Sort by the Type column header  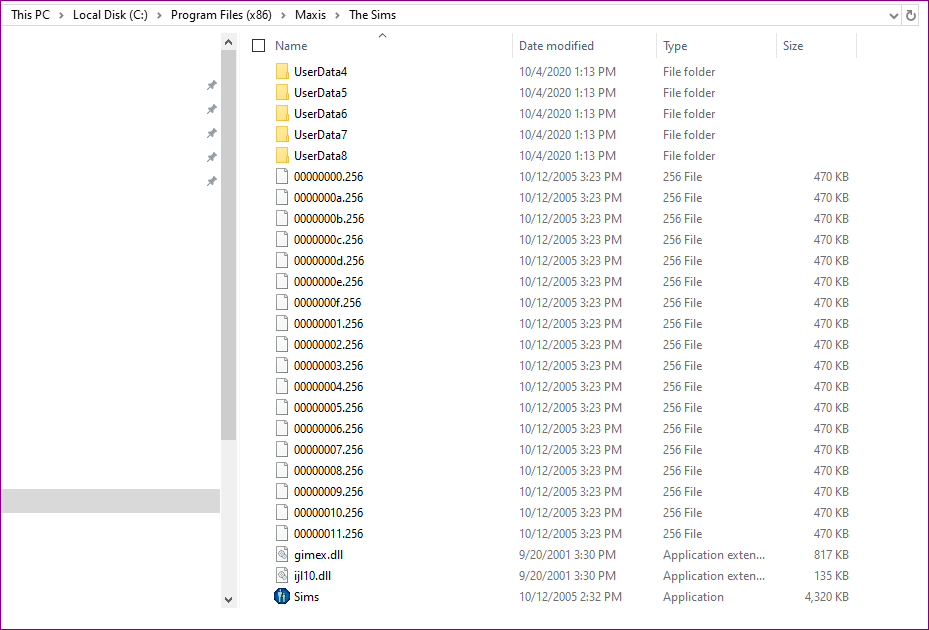(675, 46)
